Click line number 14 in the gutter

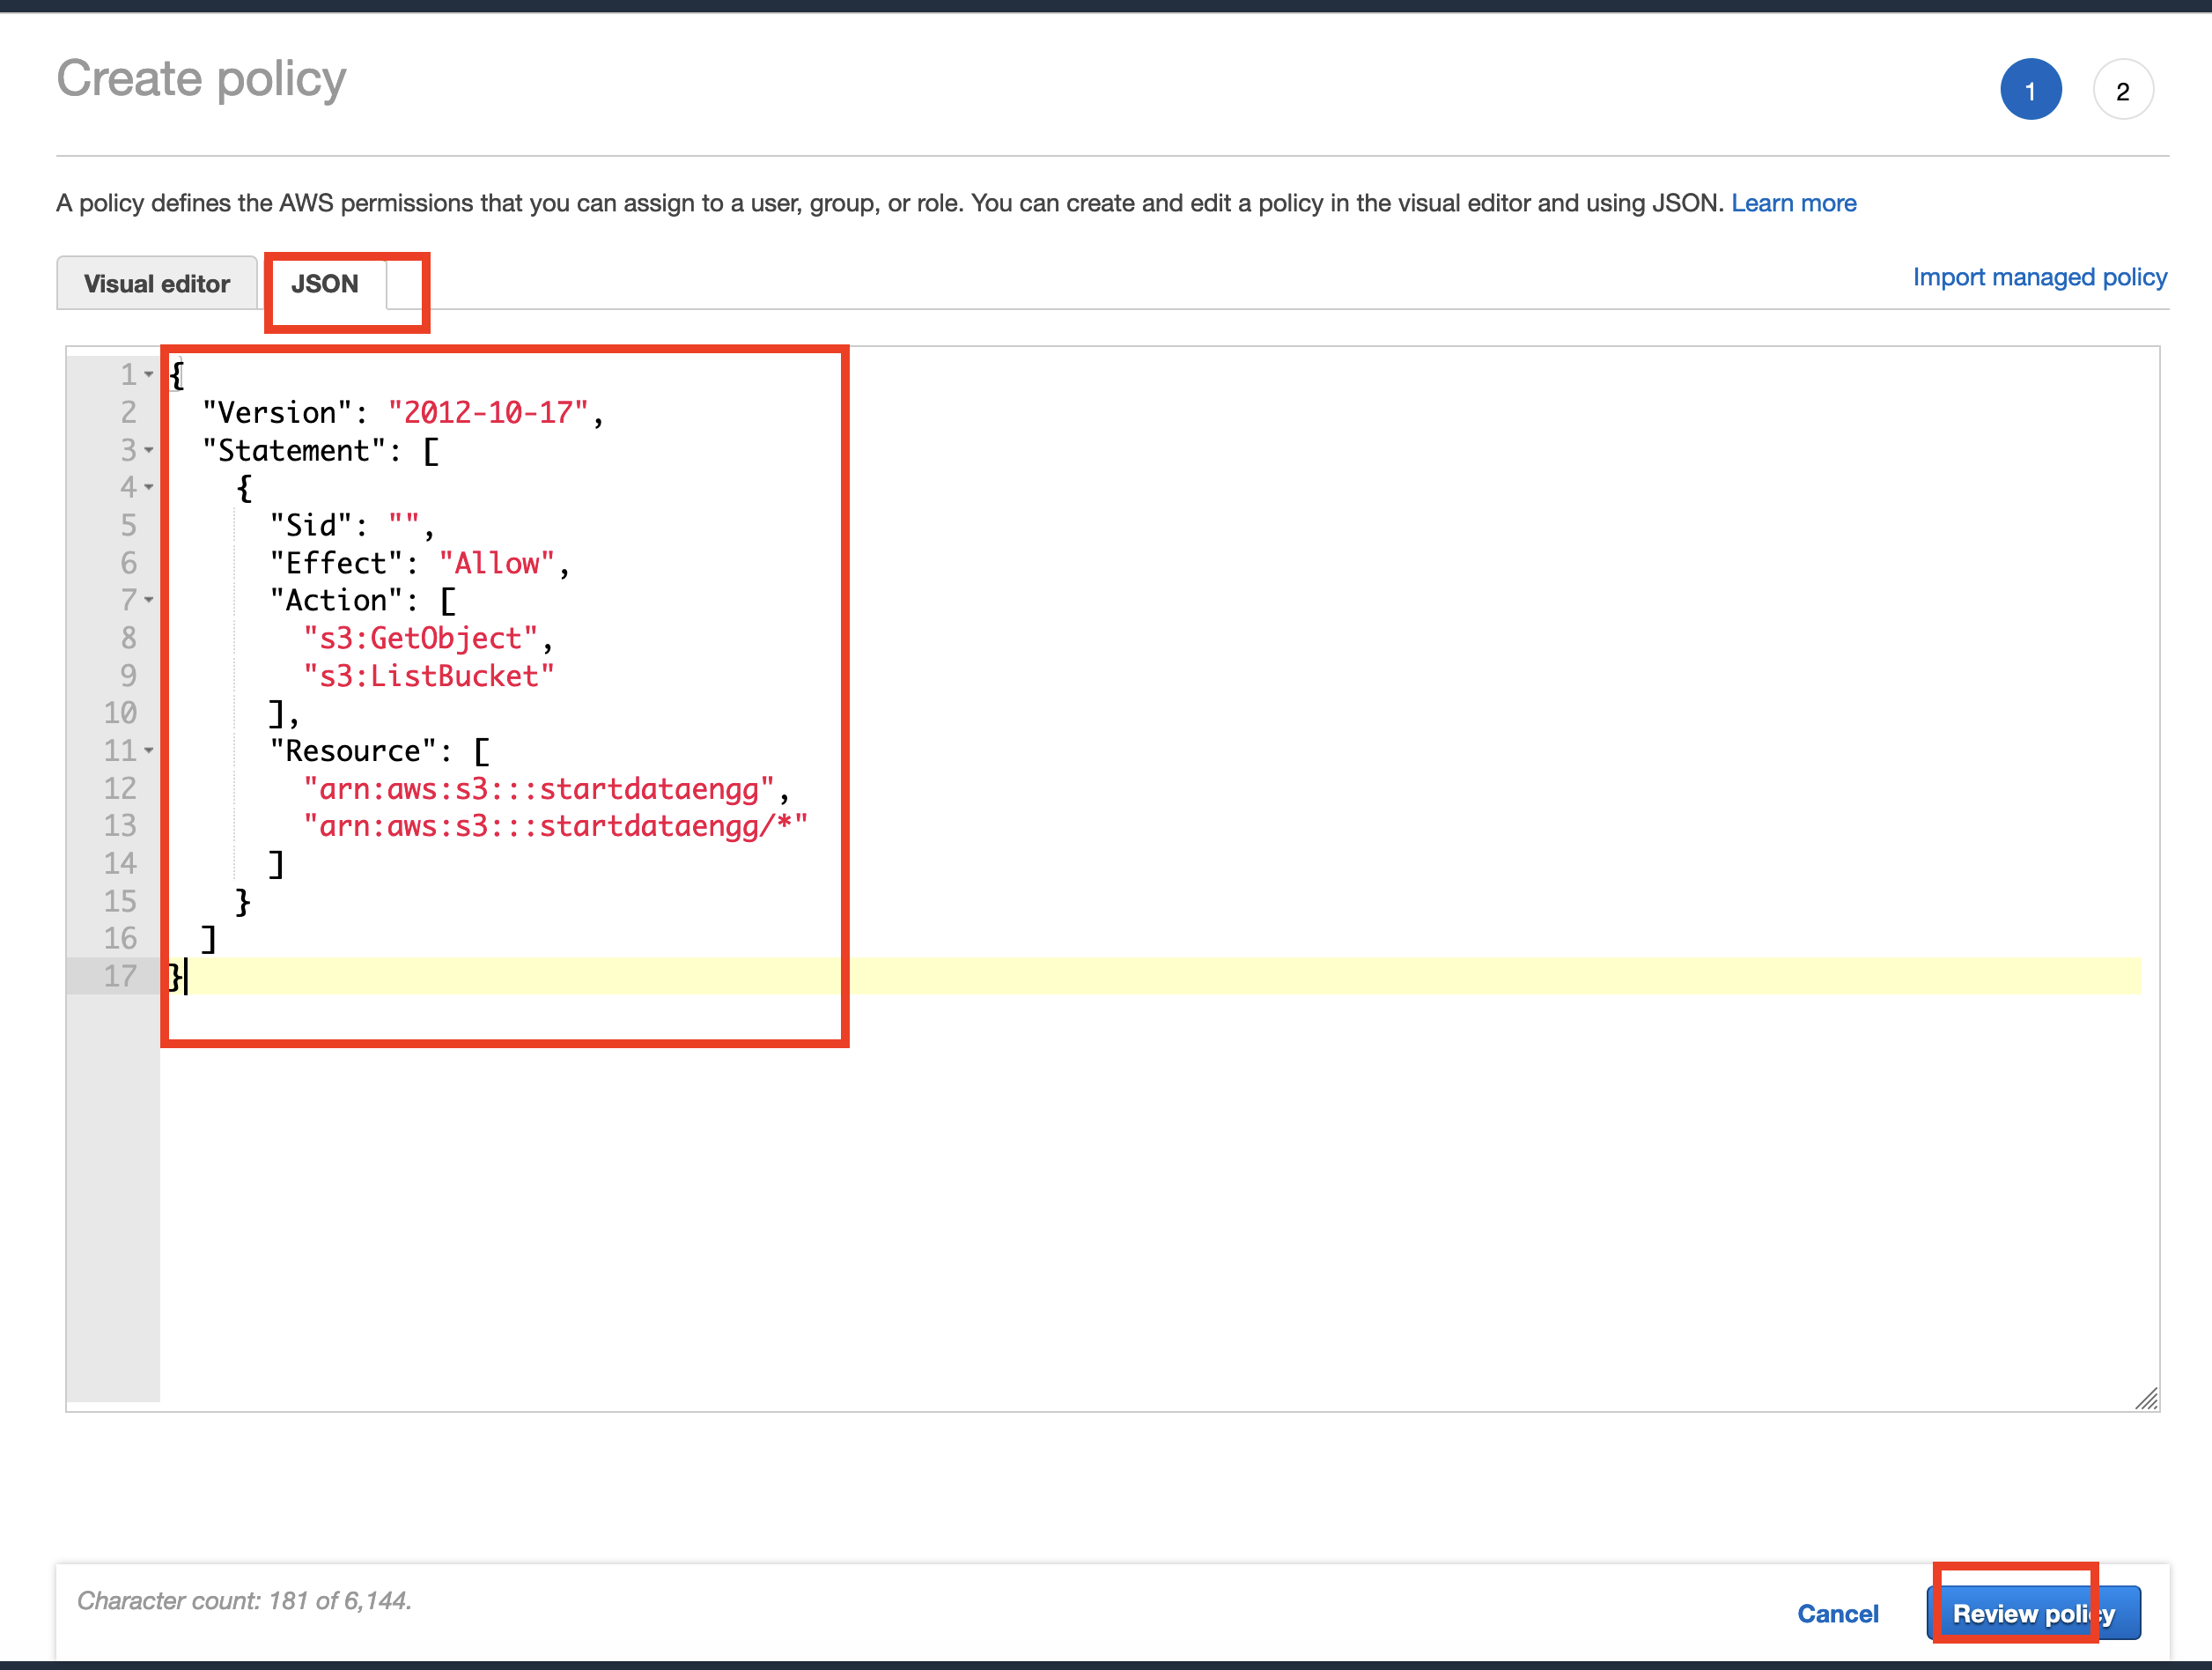(x=120, y=864)
